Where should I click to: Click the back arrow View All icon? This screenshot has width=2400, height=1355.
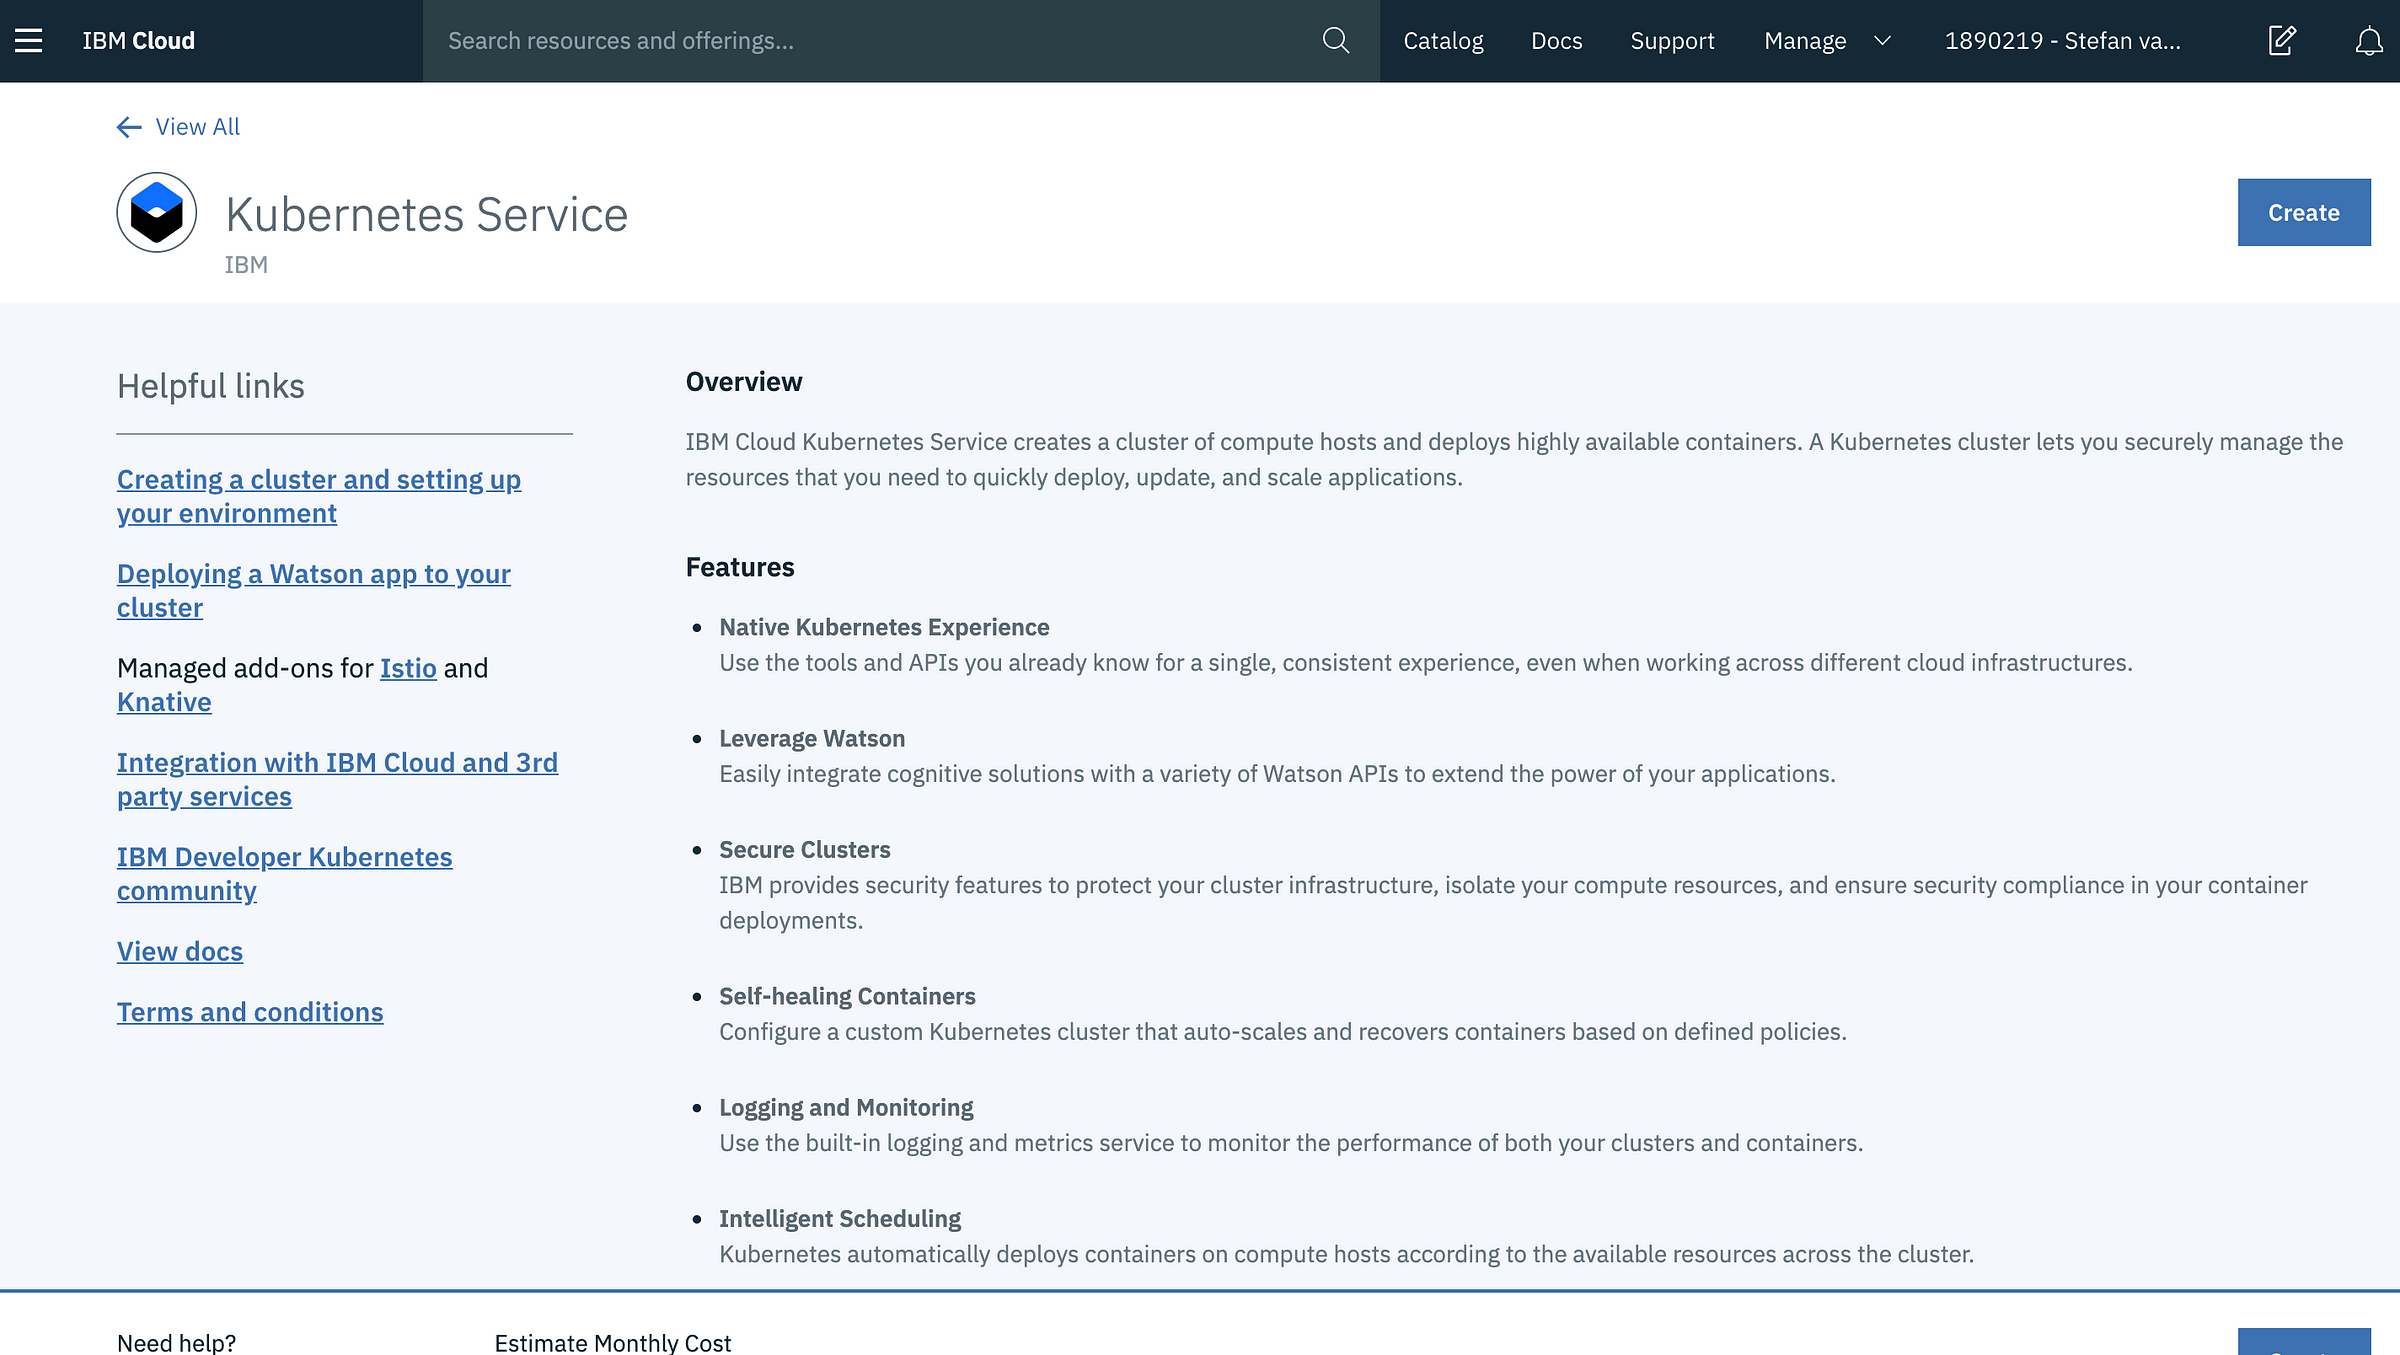point(129,127)
